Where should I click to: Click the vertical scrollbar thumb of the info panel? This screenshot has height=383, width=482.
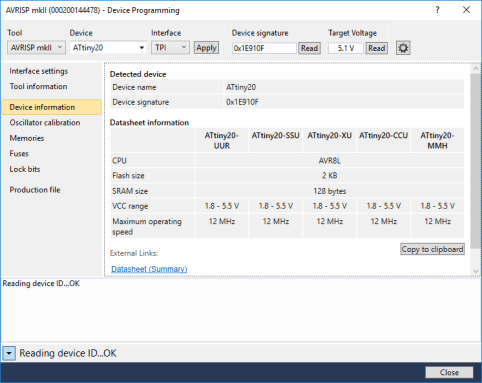point(476,161)
